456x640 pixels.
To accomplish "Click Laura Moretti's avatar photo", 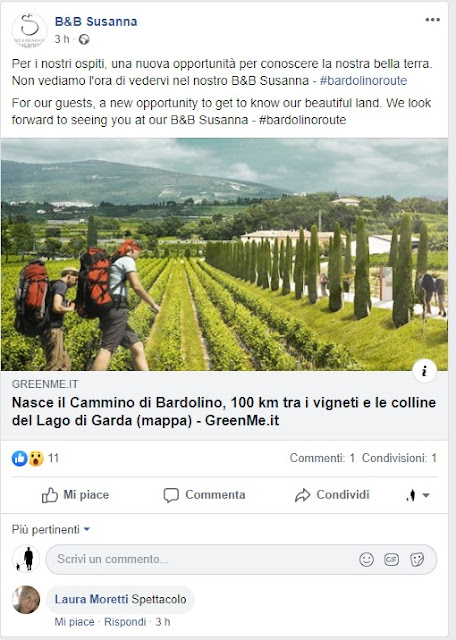I will tap(26, 600).
